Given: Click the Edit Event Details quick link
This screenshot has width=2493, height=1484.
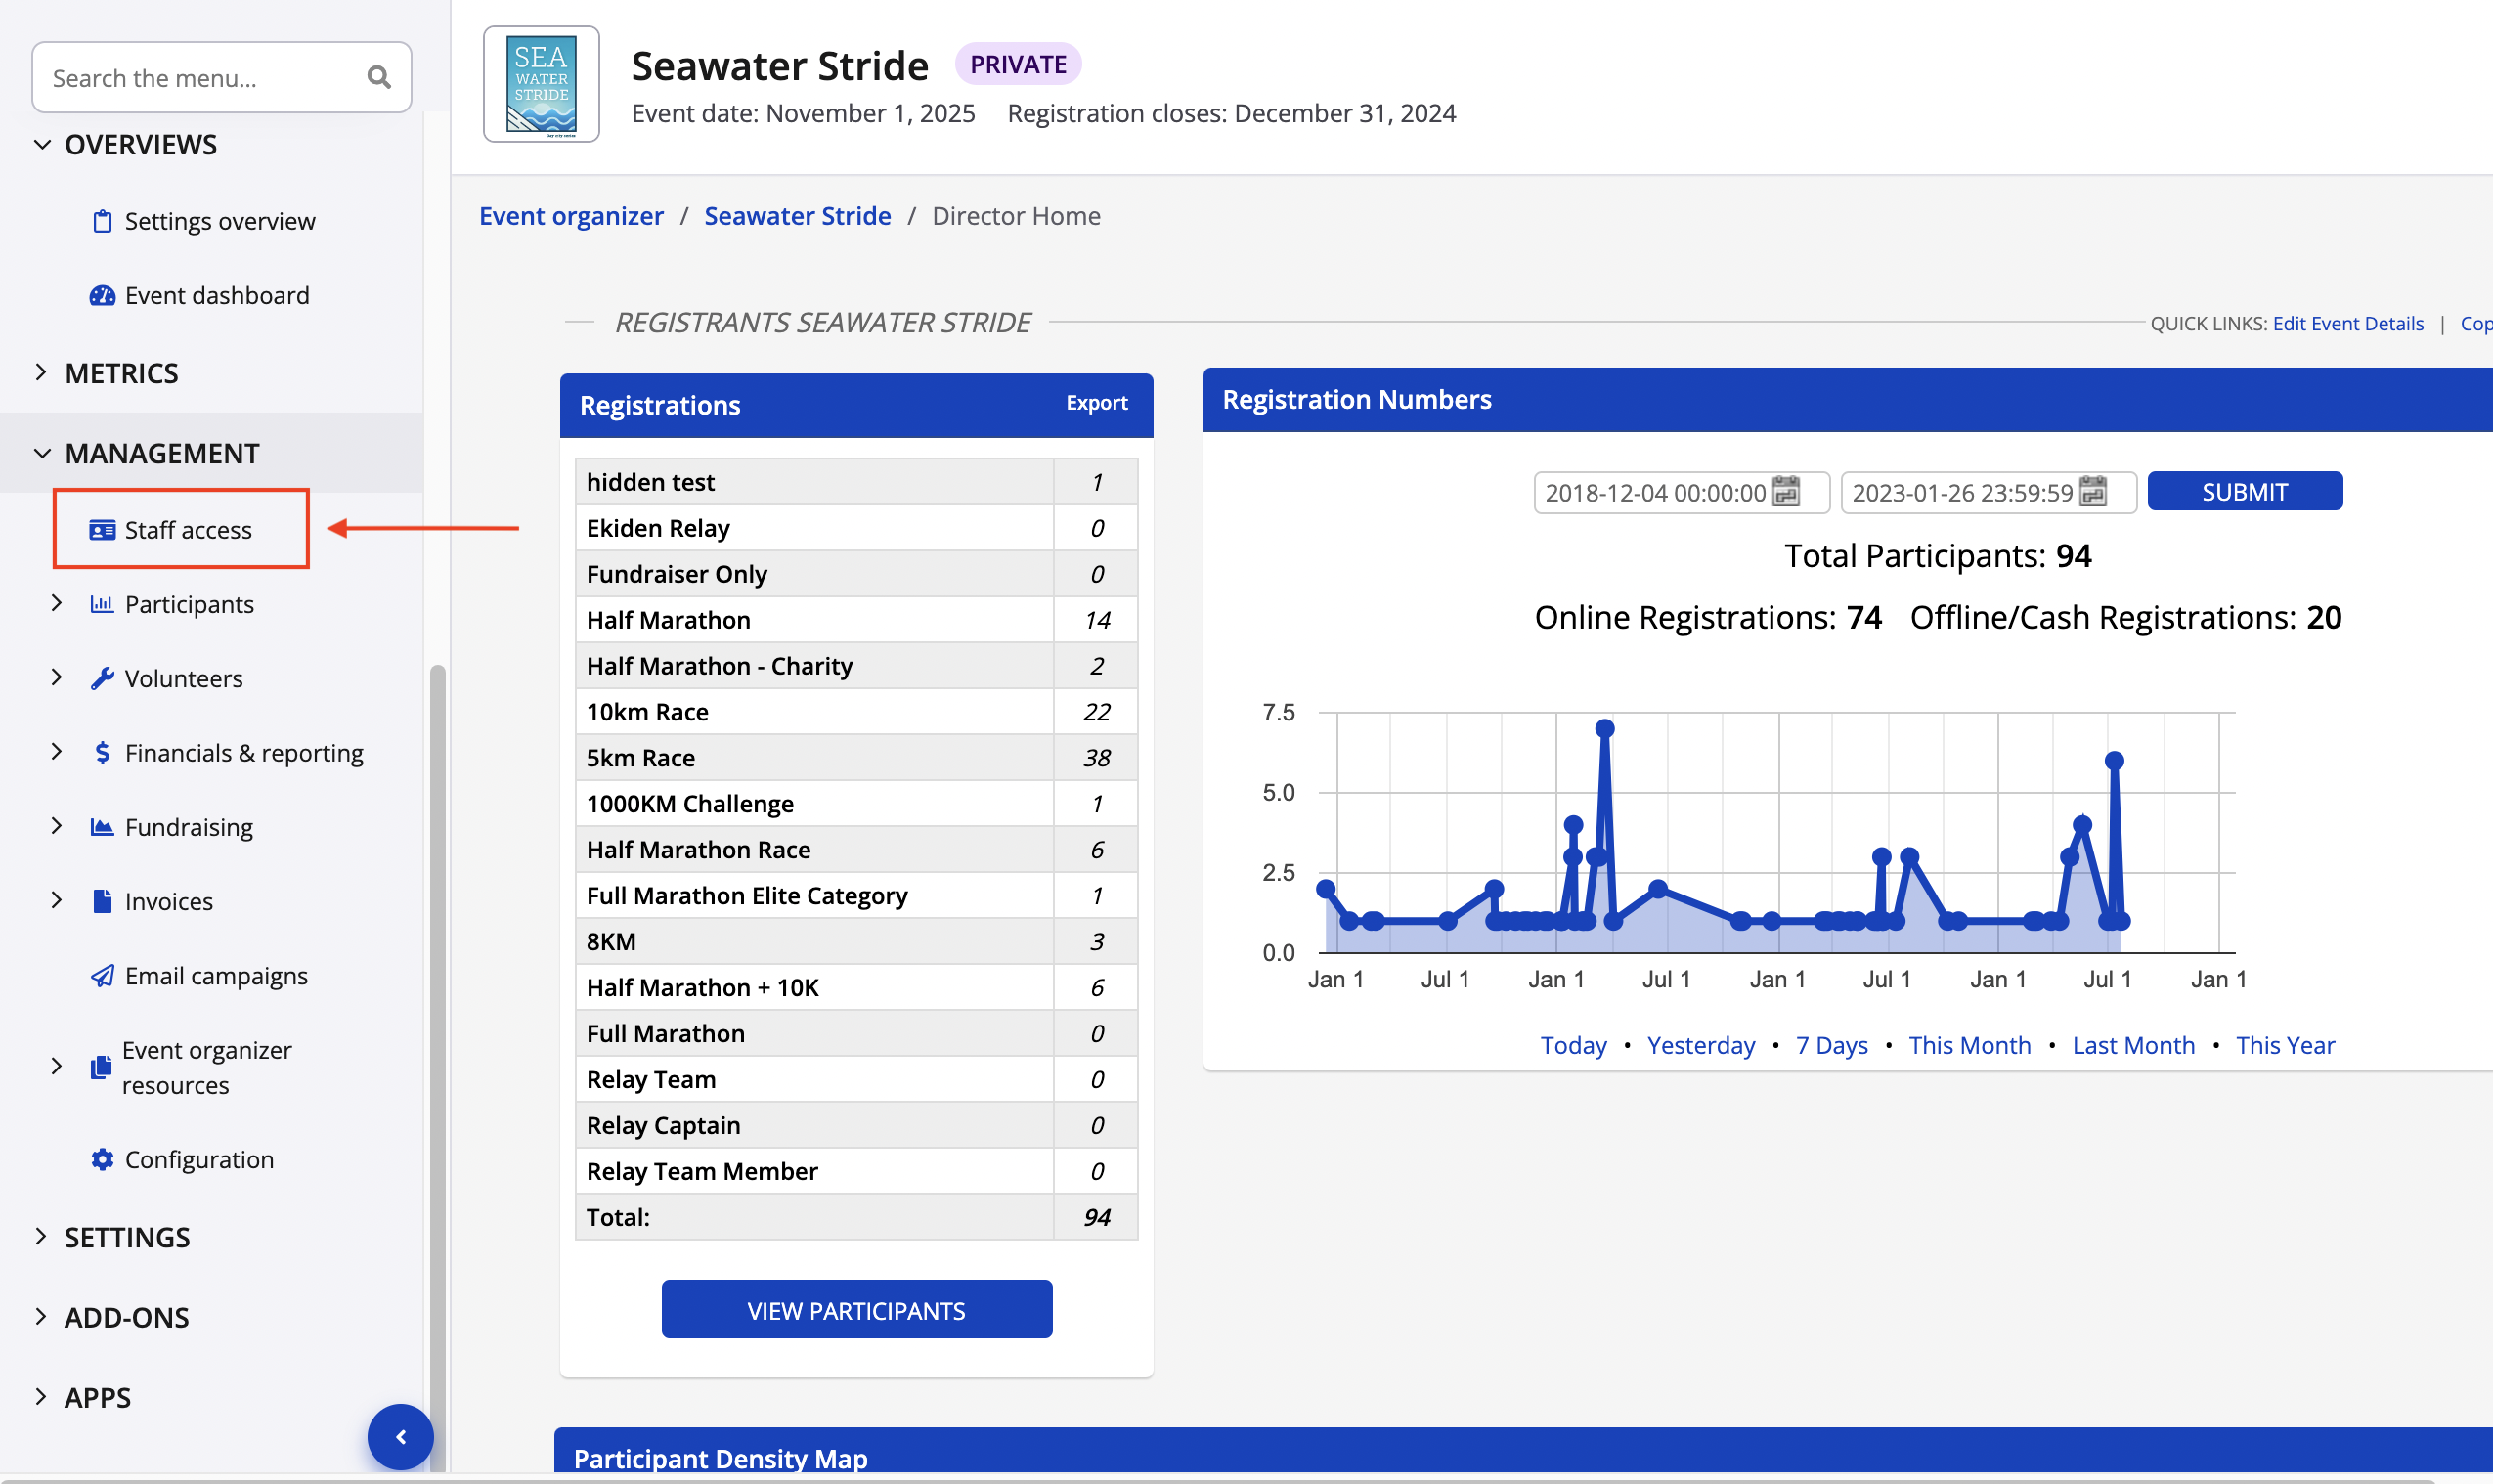Looking at the screenshot, I should 2347,323.
